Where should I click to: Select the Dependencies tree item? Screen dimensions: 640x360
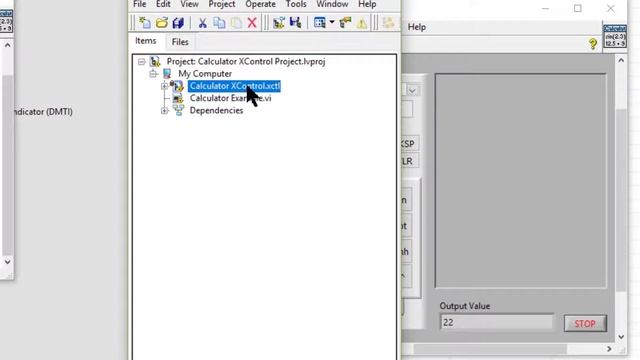[216, 111]
